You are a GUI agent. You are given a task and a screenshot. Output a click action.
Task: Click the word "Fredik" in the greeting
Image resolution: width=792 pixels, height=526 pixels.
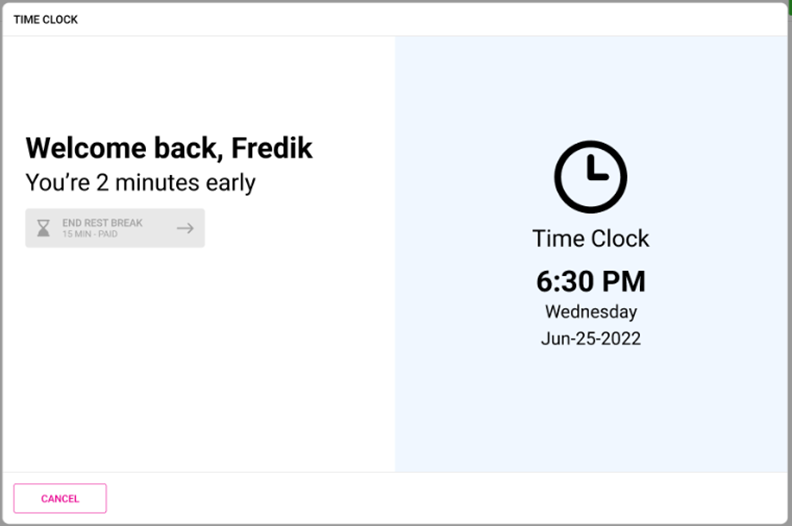(272, 148)
